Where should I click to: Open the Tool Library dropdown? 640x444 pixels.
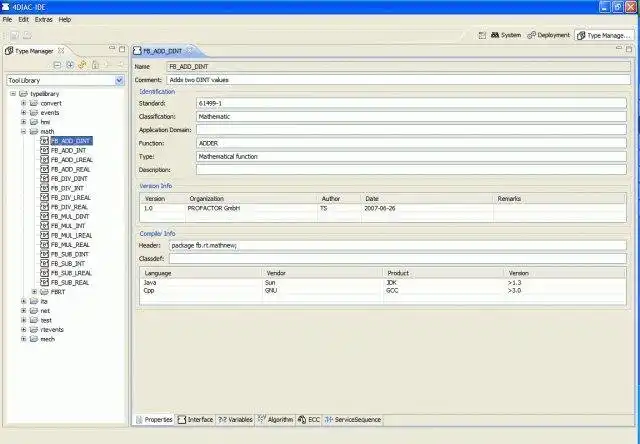[119, 80]
